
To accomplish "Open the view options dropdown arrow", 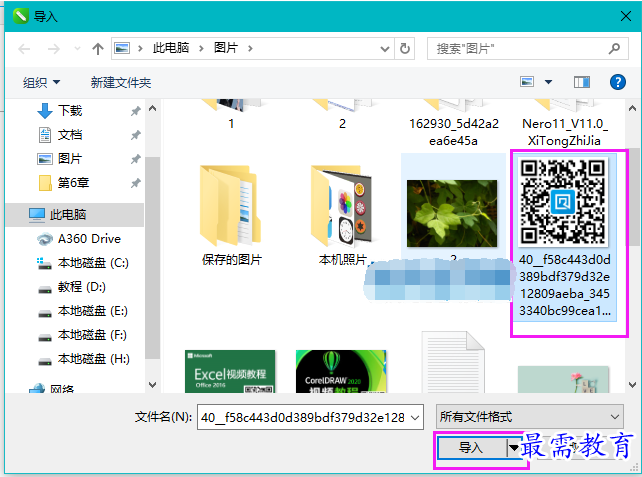I will point(548,82).
